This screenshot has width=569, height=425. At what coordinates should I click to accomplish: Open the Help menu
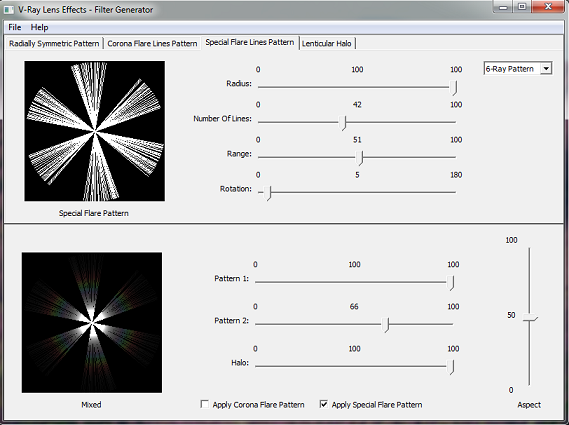[x=39, y=27]
